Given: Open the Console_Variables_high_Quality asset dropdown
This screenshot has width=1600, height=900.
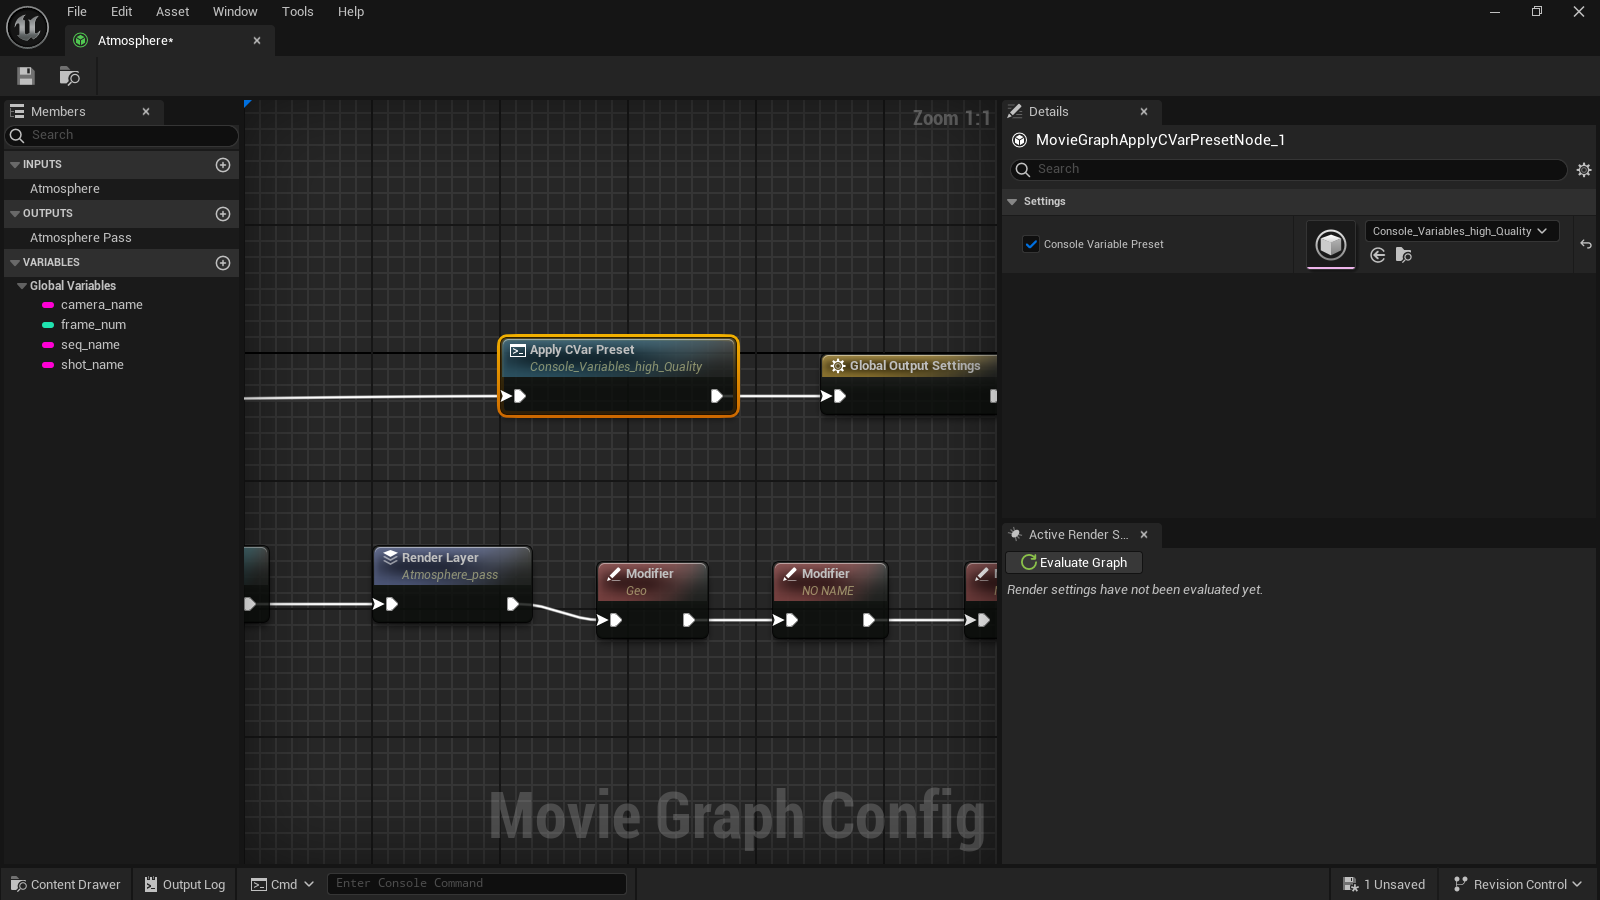Looking at the screenshot, I should [1462, 231].
